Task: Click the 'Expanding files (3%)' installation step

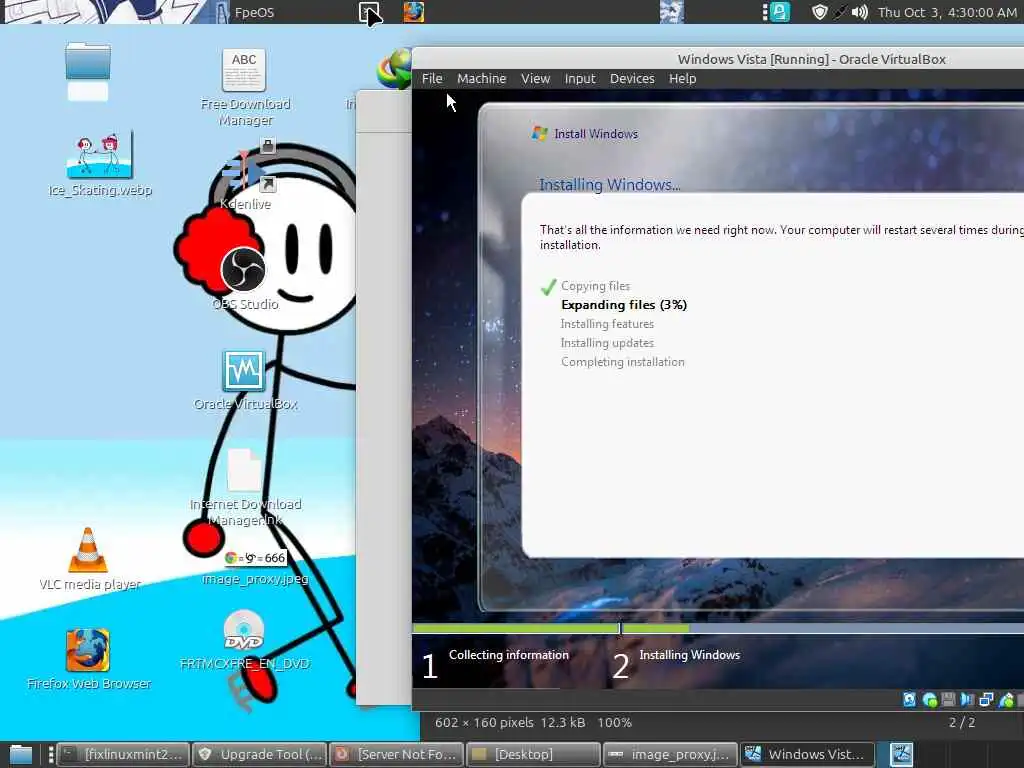Action: (x=624, y=305)
